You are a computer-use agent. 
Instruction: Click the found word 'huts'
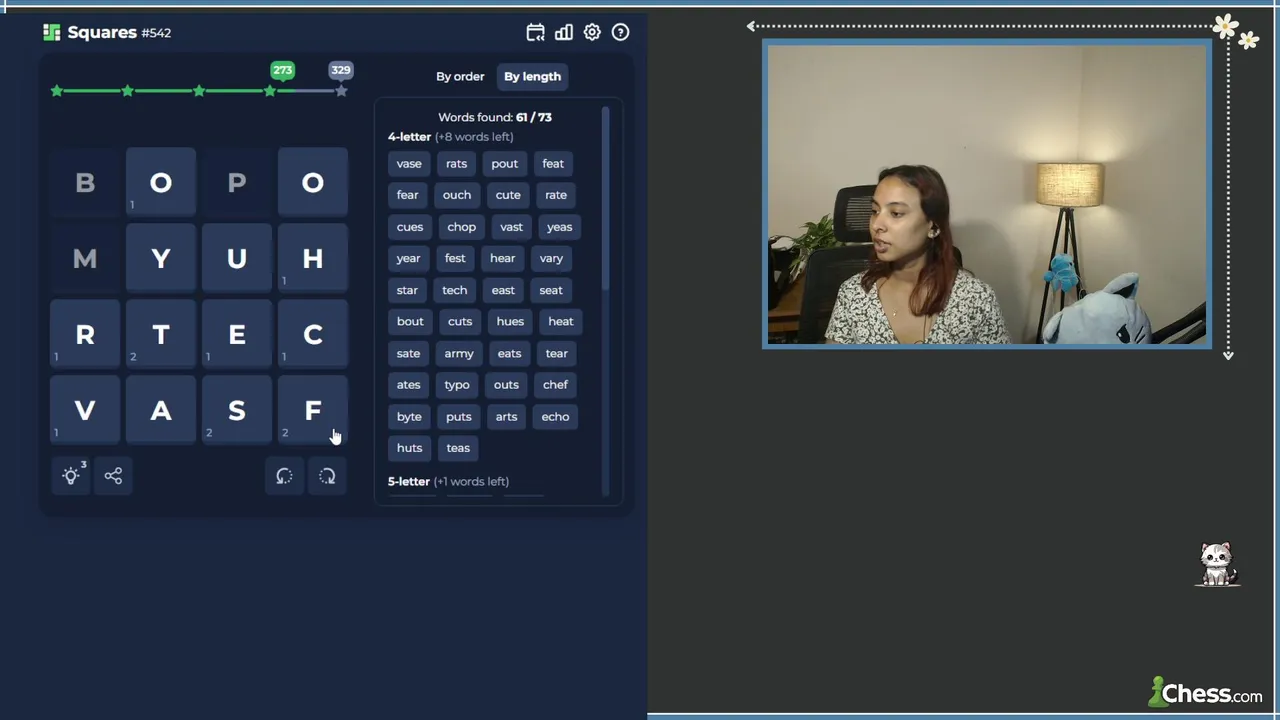coord(409,448)
